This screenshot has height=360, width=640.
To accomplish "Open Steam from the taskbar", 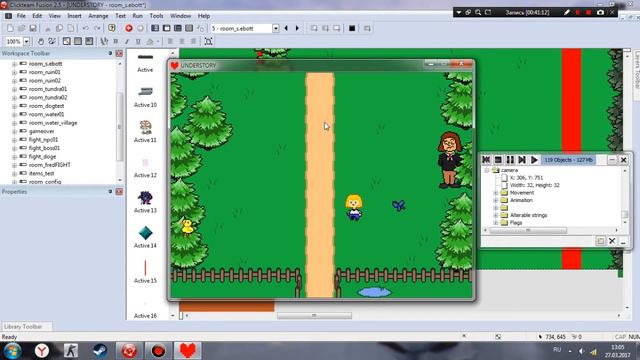I will [x=100, y=351].
